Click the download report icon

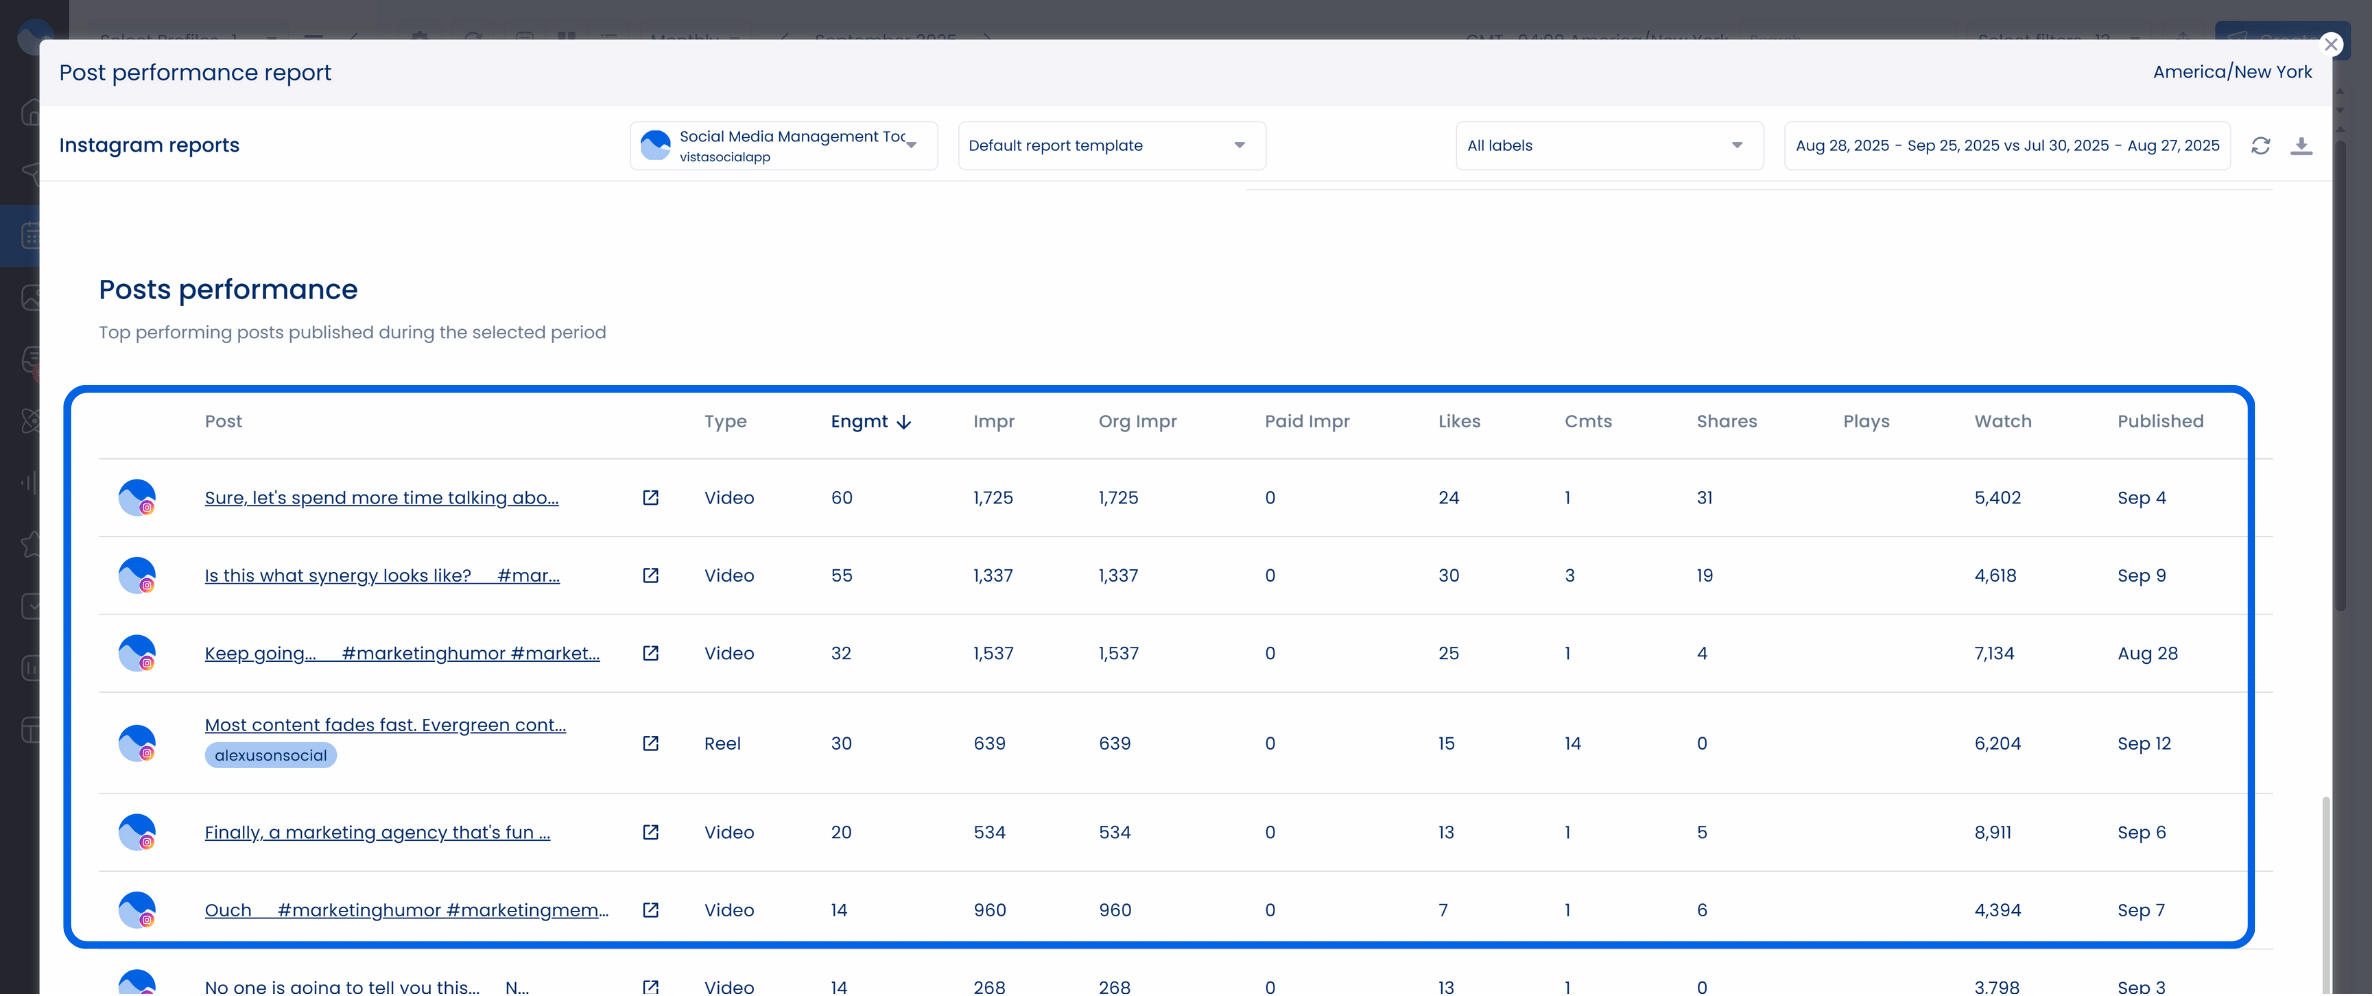click(x=2303, y=145)
